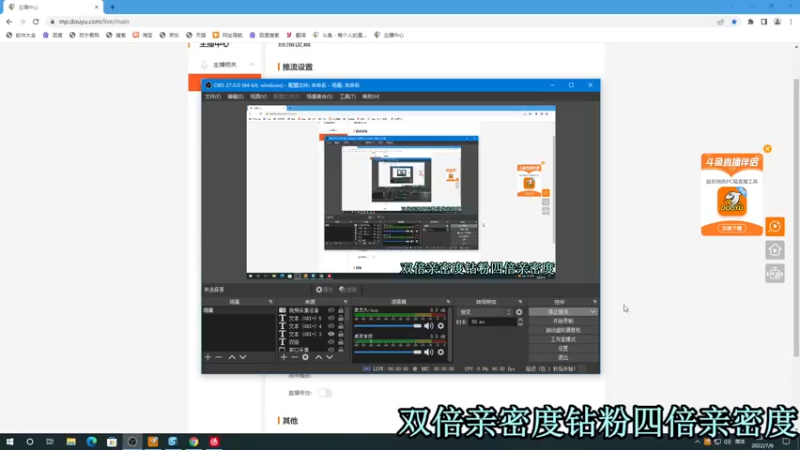Open the fade transition type dropdown
The height and width of the screenshot is (450, 800).
pyautogui.click(x=485, y=312)
